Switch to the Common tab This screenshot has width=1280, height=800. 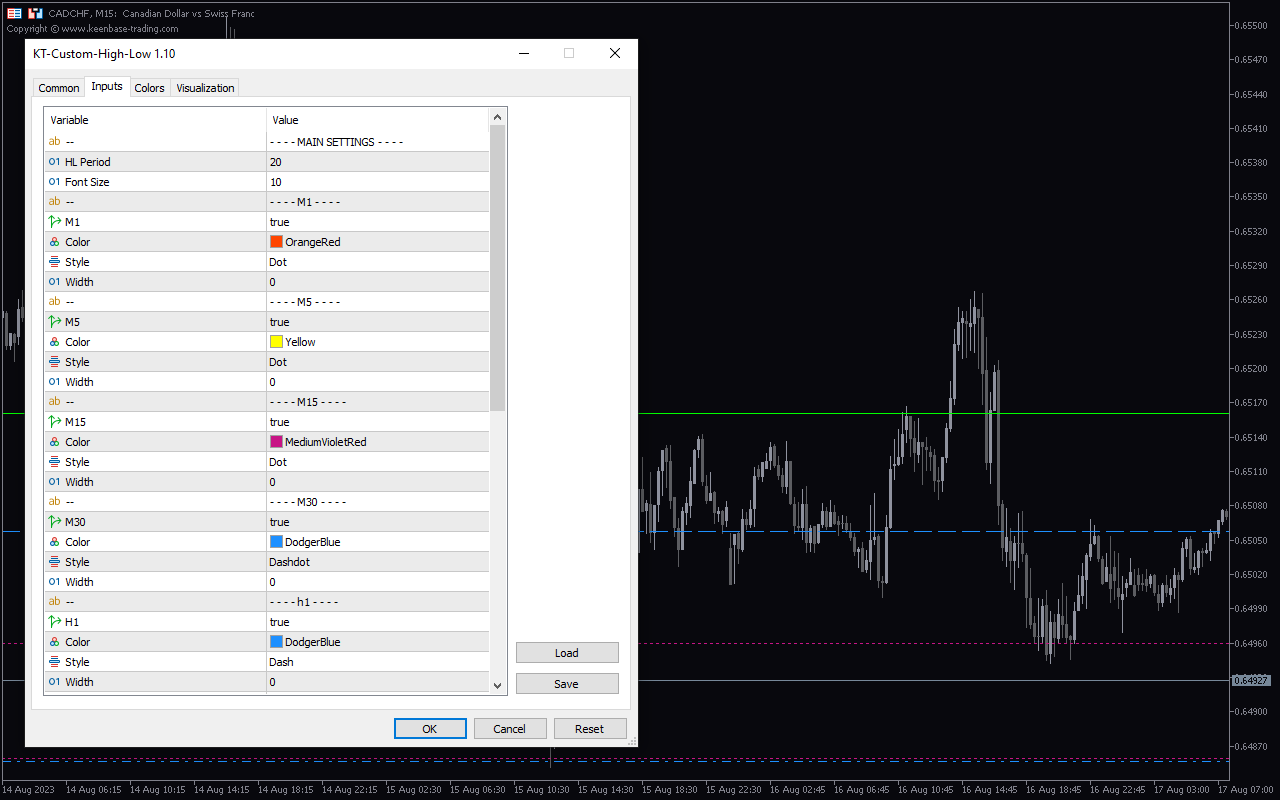click(59, 88)
